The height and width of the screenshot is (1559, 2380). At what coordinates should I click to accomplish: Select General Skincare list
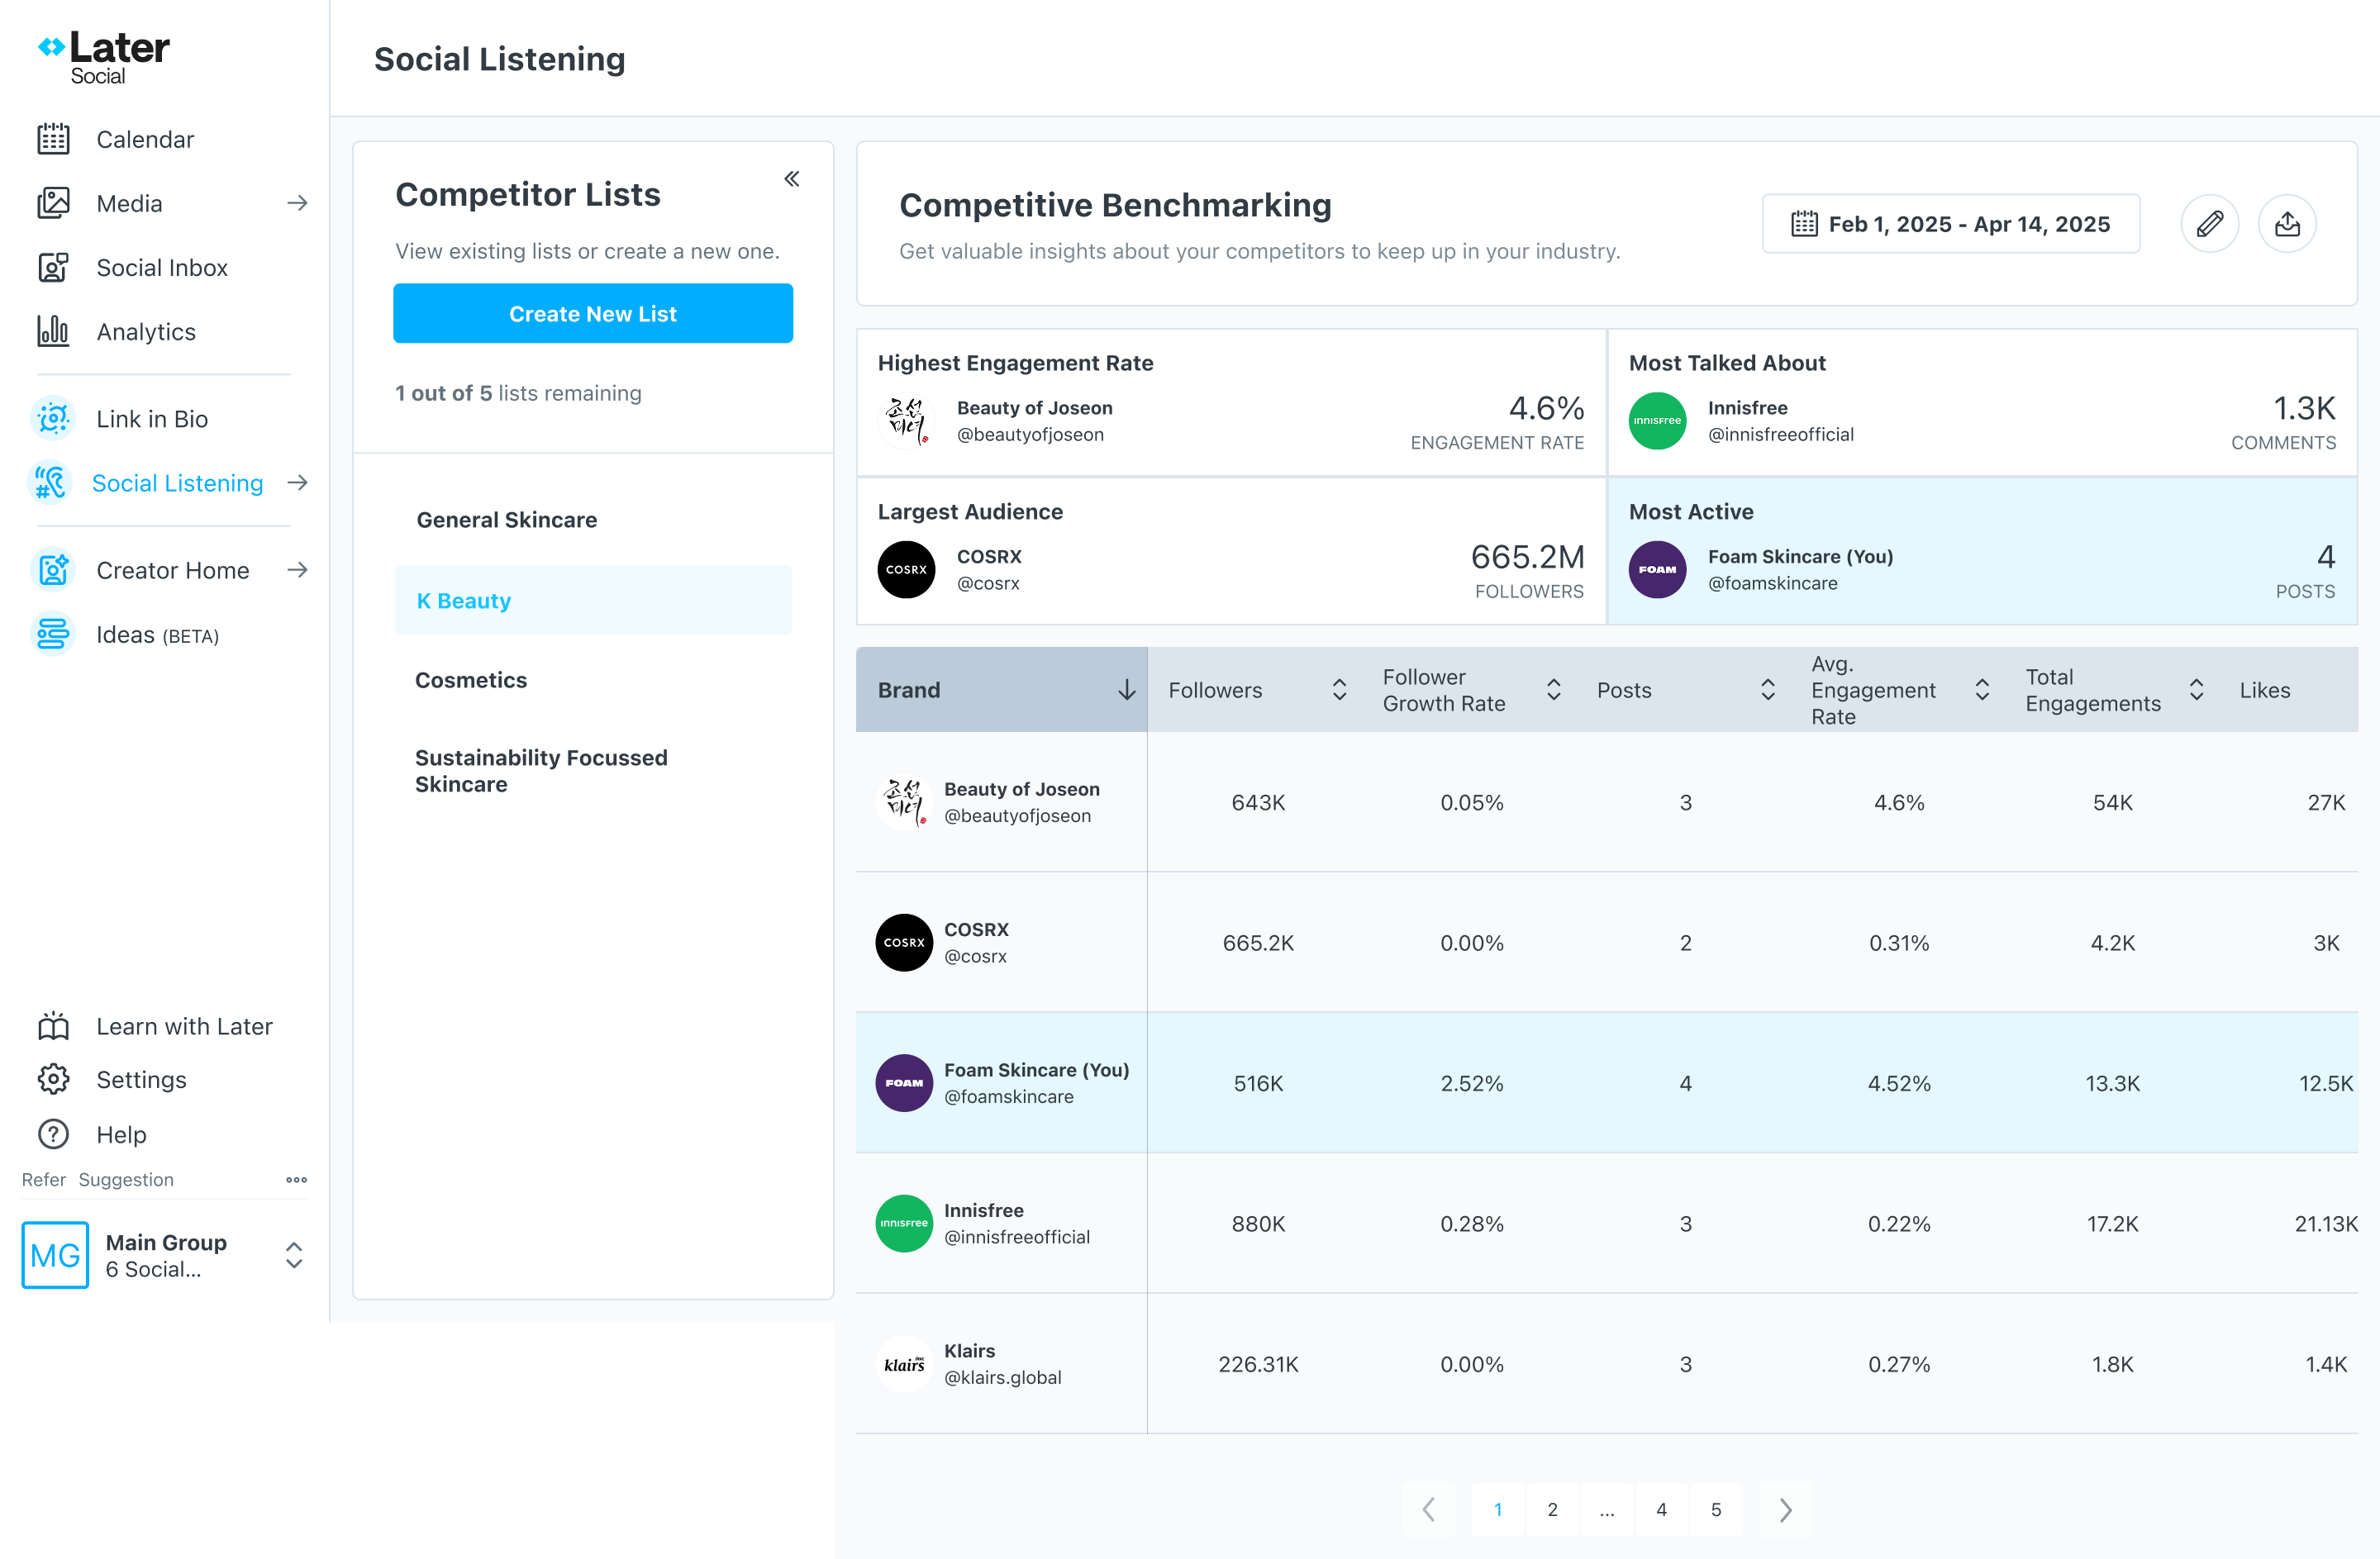tap(507, 520)
